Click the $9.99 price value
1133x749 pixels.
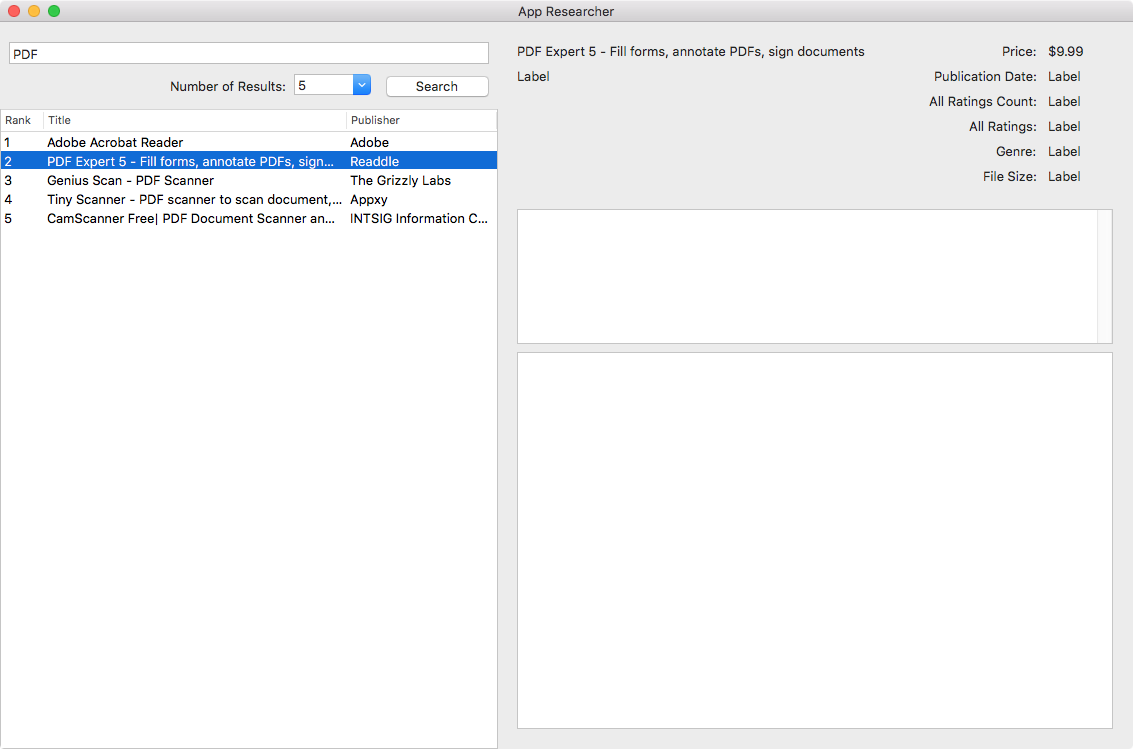[1065, 52]
